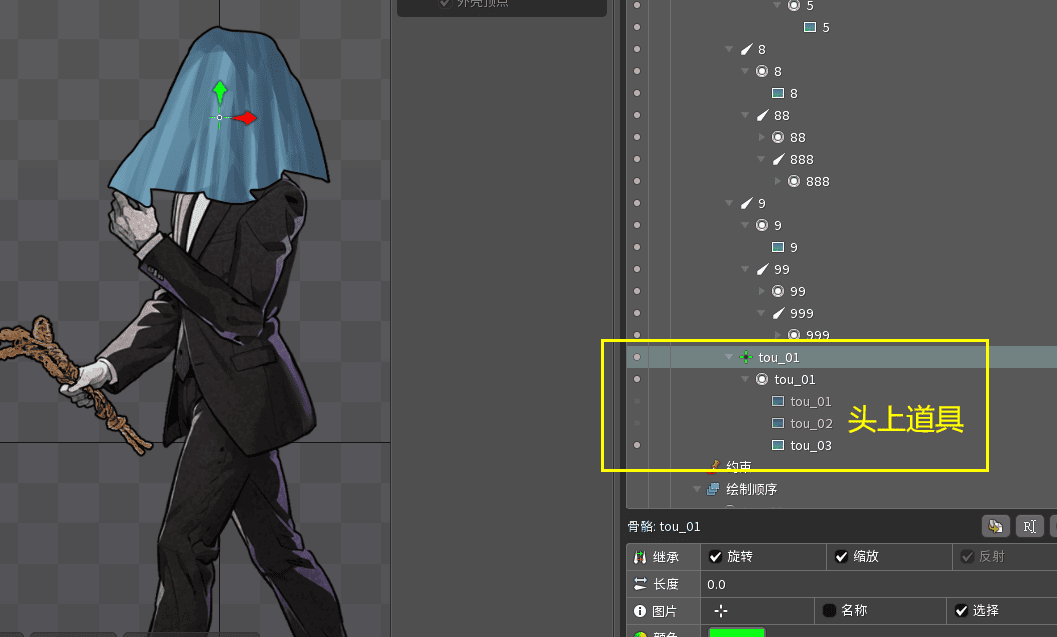Click the duplicate bone icon button
Image resolution: width=1057 pixels, height=637 pixels.
coord(995,526)
